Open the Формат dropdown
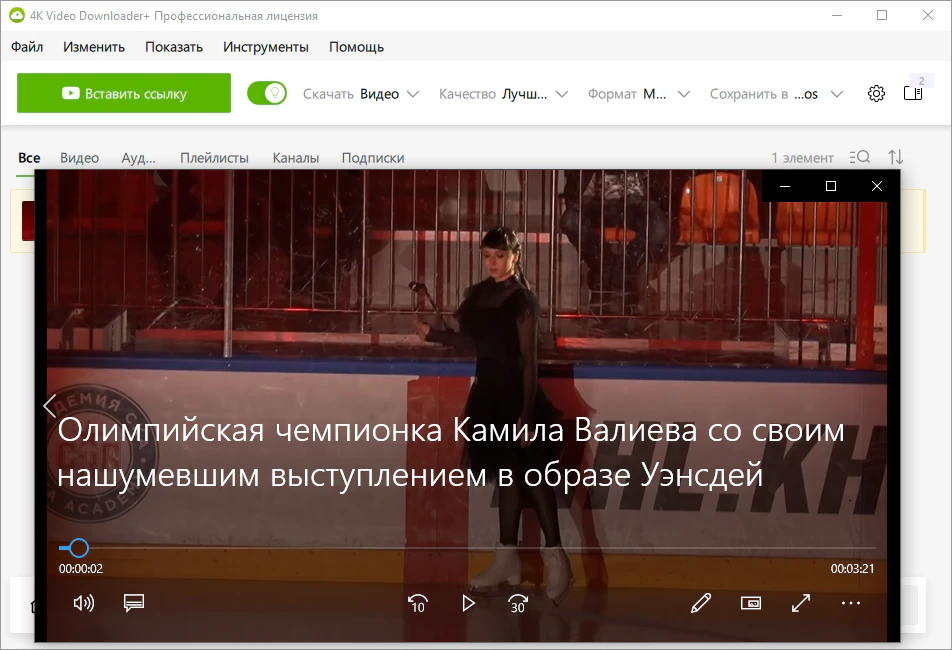 pos(639,94)
